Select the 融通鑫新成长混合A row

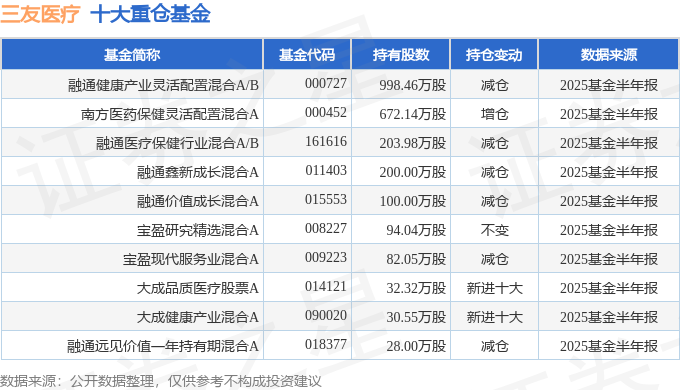coord(340,172)
